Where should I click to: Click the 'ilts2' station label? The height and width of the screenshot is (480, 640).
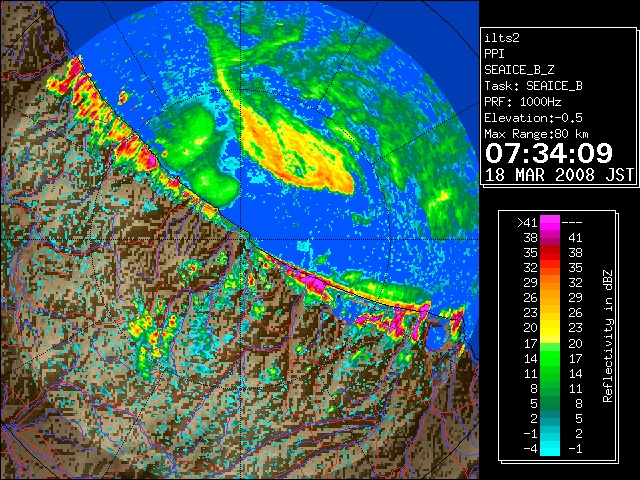tap(502, 38)
